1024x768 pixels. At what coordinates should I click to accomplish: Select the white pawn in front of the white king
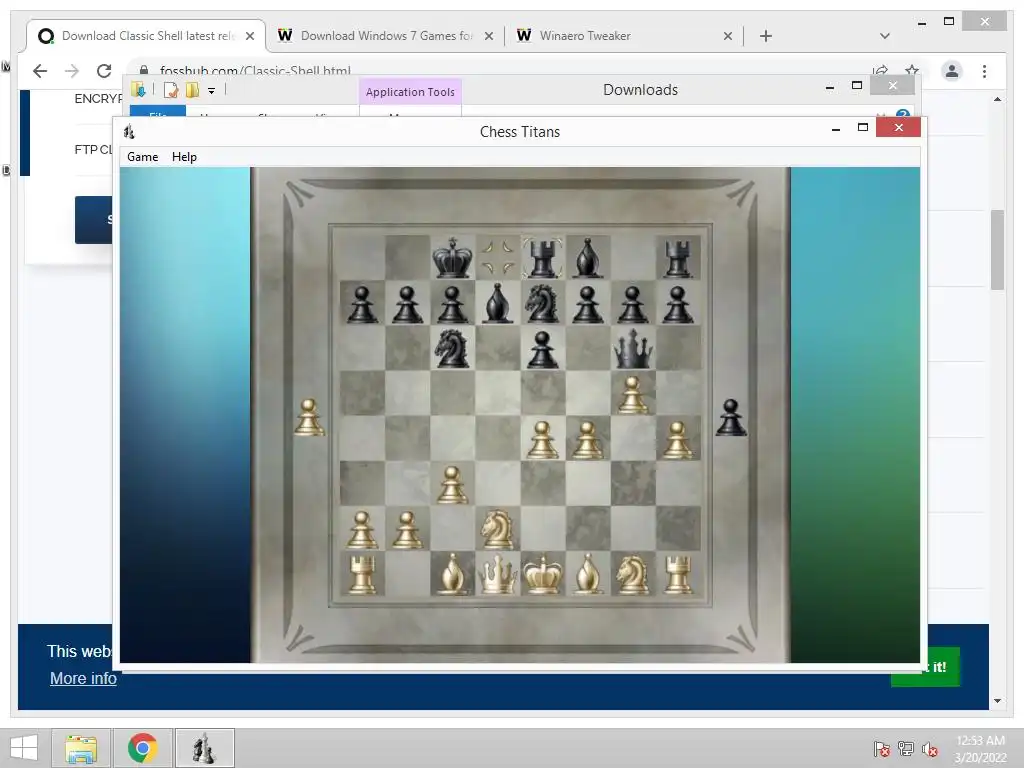[543, 440]
